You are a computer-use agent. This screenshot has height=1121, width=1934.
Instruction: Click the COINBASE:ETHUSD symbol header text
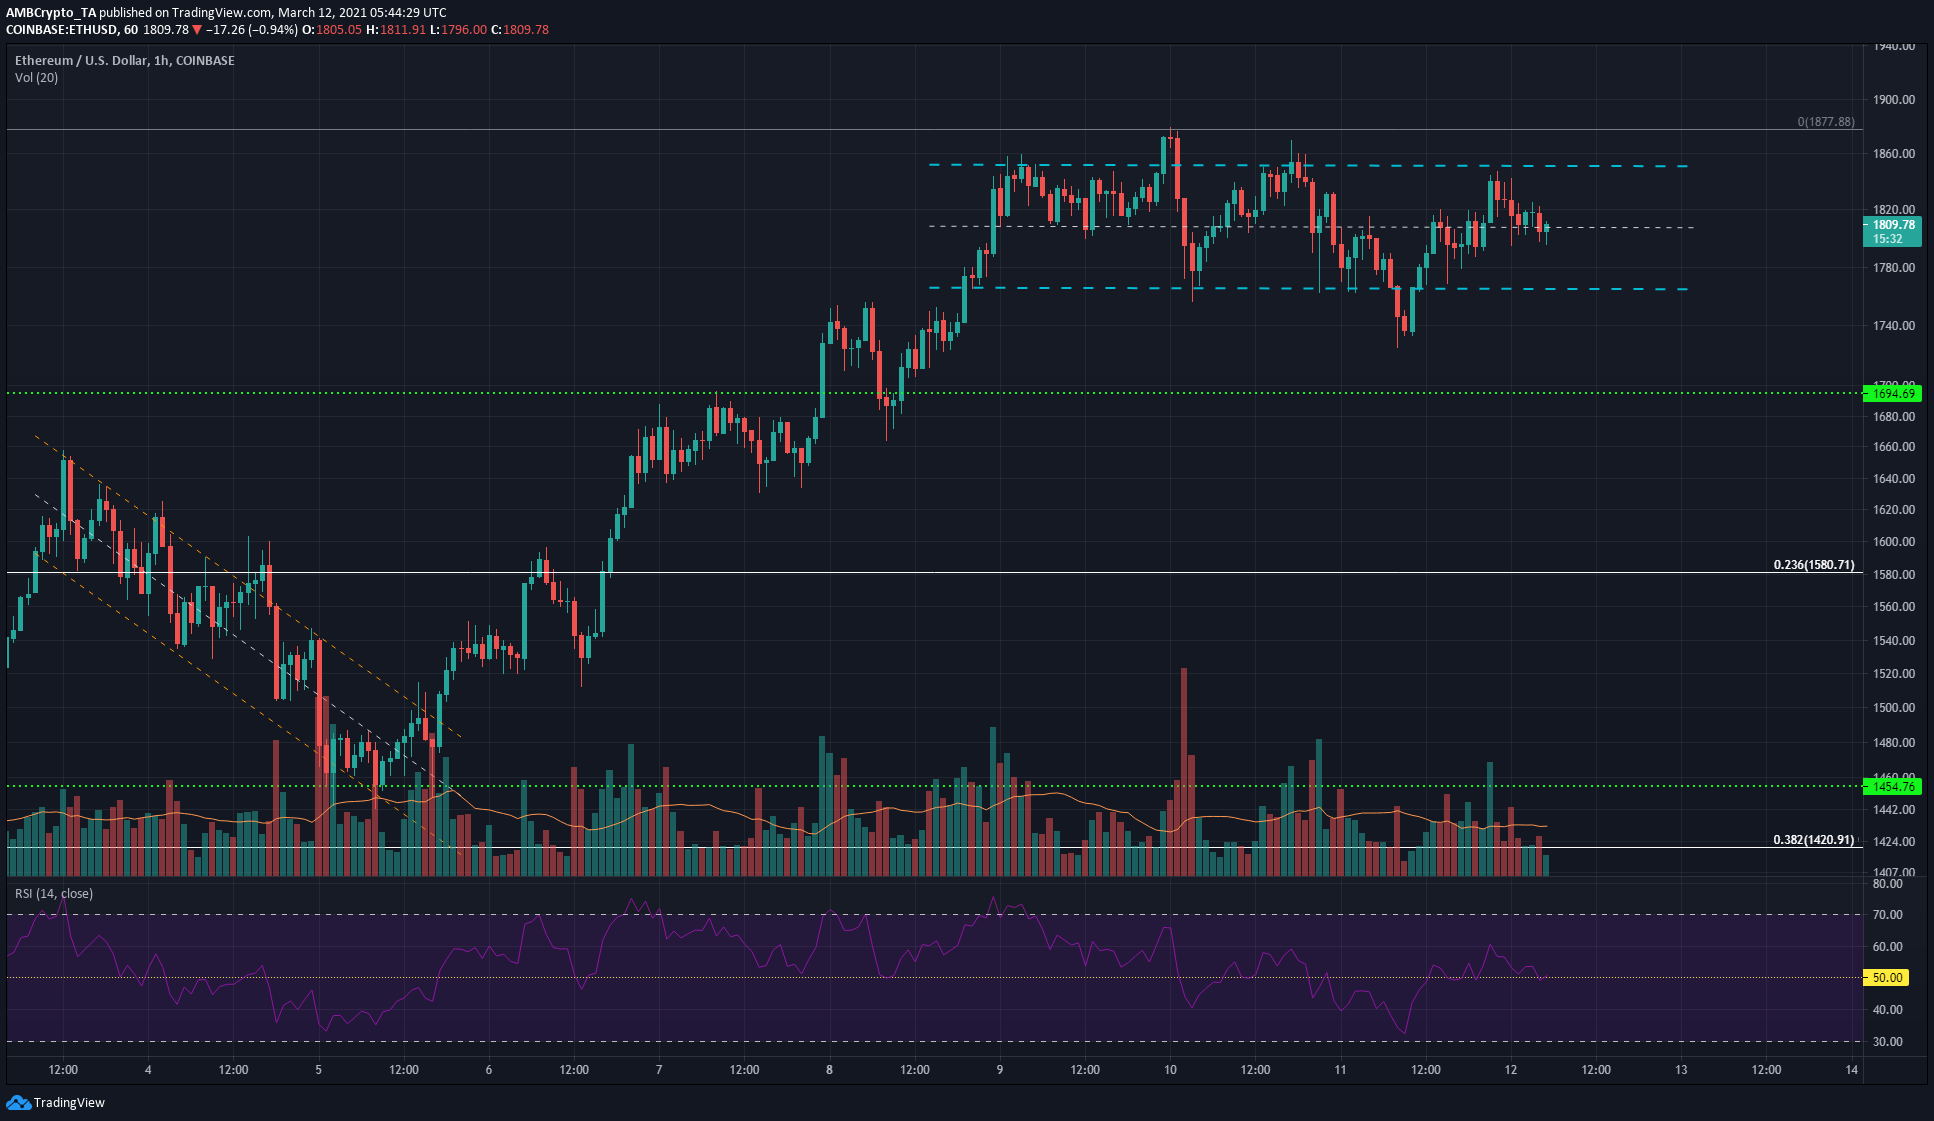(72, 29)
